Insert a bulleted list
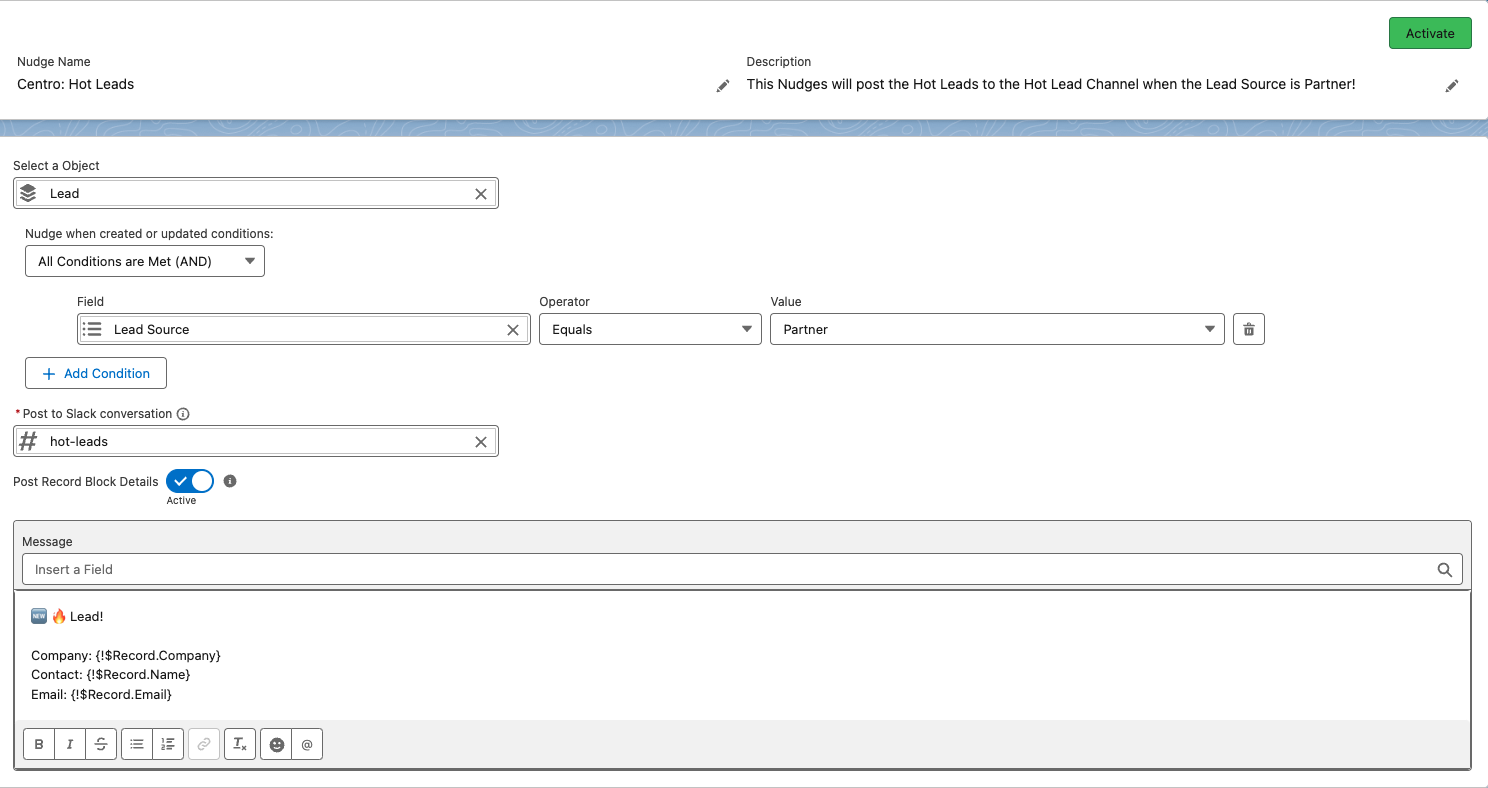Screen dimensions: 1488x788 (x=137, y=744)
